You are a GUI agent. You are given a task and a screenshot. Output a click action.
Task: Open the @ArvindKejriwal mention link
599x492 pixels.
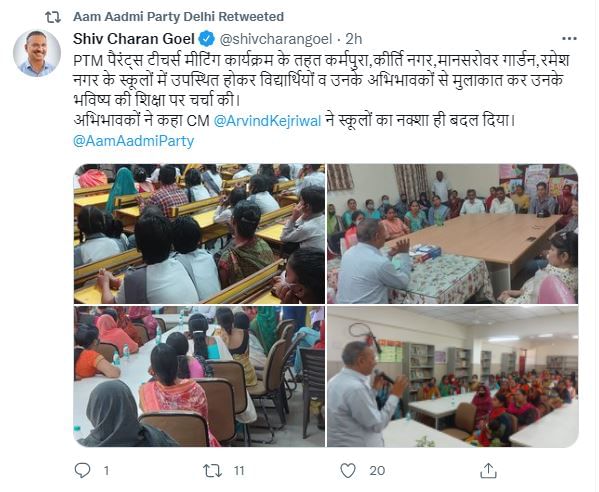(267, 121)
